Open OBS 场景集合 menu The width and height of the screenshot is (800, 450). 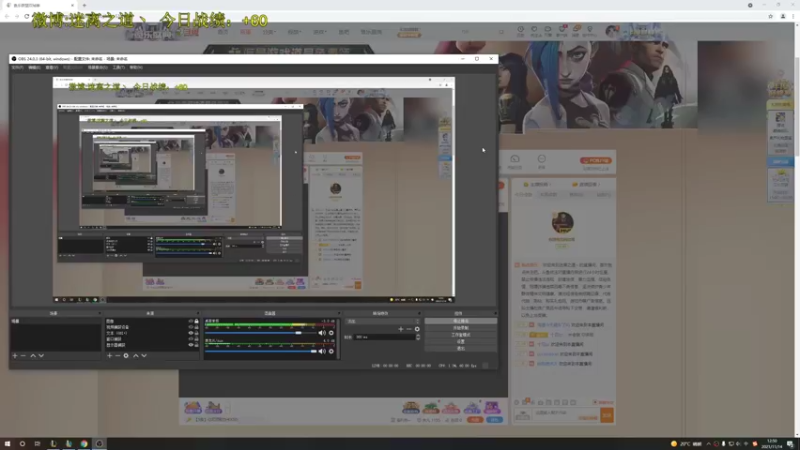pos(97,67)
